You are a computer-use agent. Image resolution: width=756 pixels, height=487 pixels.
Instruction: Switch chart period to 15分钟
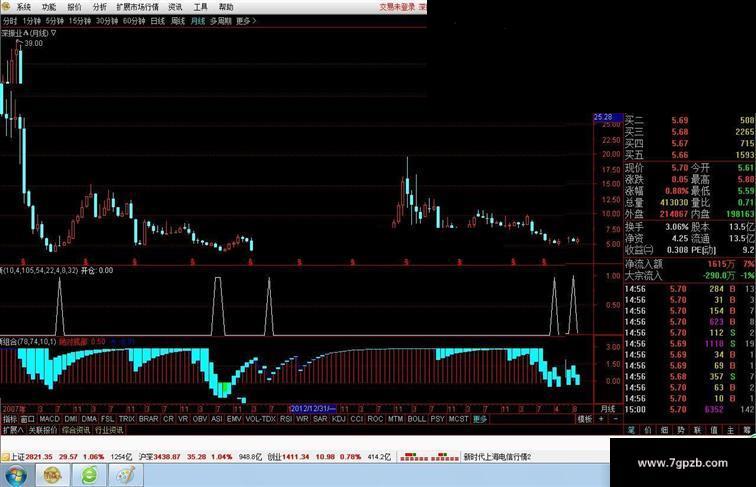point(80,21)
